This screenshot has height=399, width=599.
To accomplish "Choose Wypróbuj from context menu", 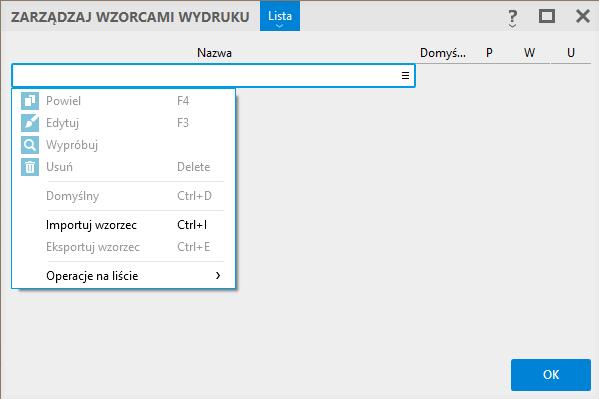I will (124, 145).
